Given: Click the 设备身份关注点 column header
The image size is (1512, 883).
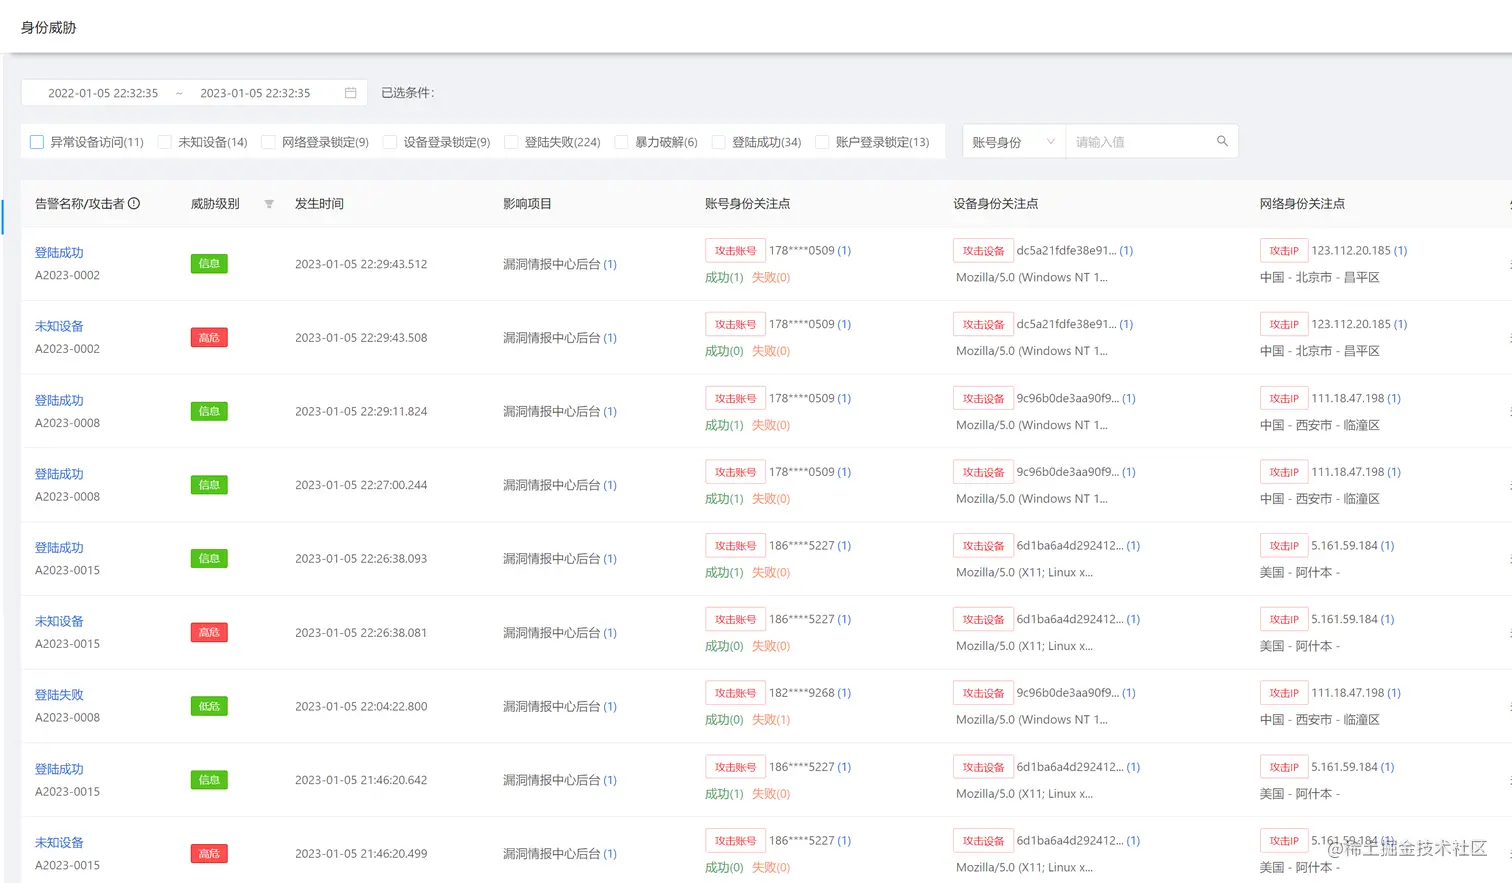Looking at the screenshot, I should tap(995, 204).
